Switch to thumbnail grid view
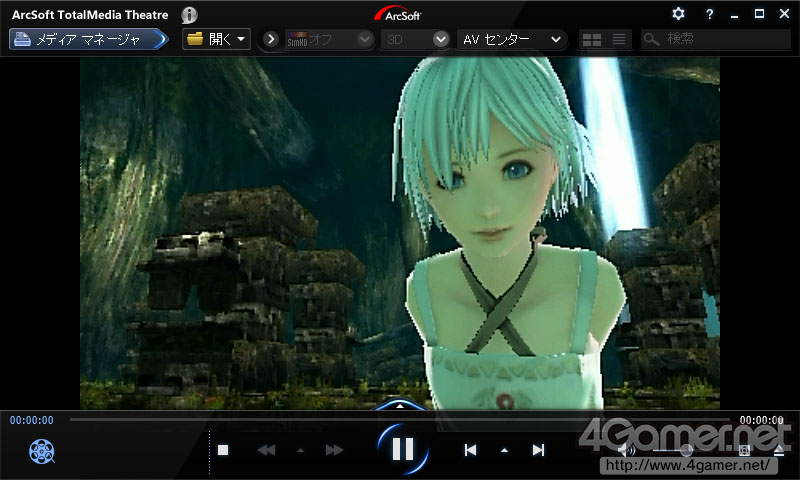The height and width of the screenshot is (480, 800). (x=591, y=39)
